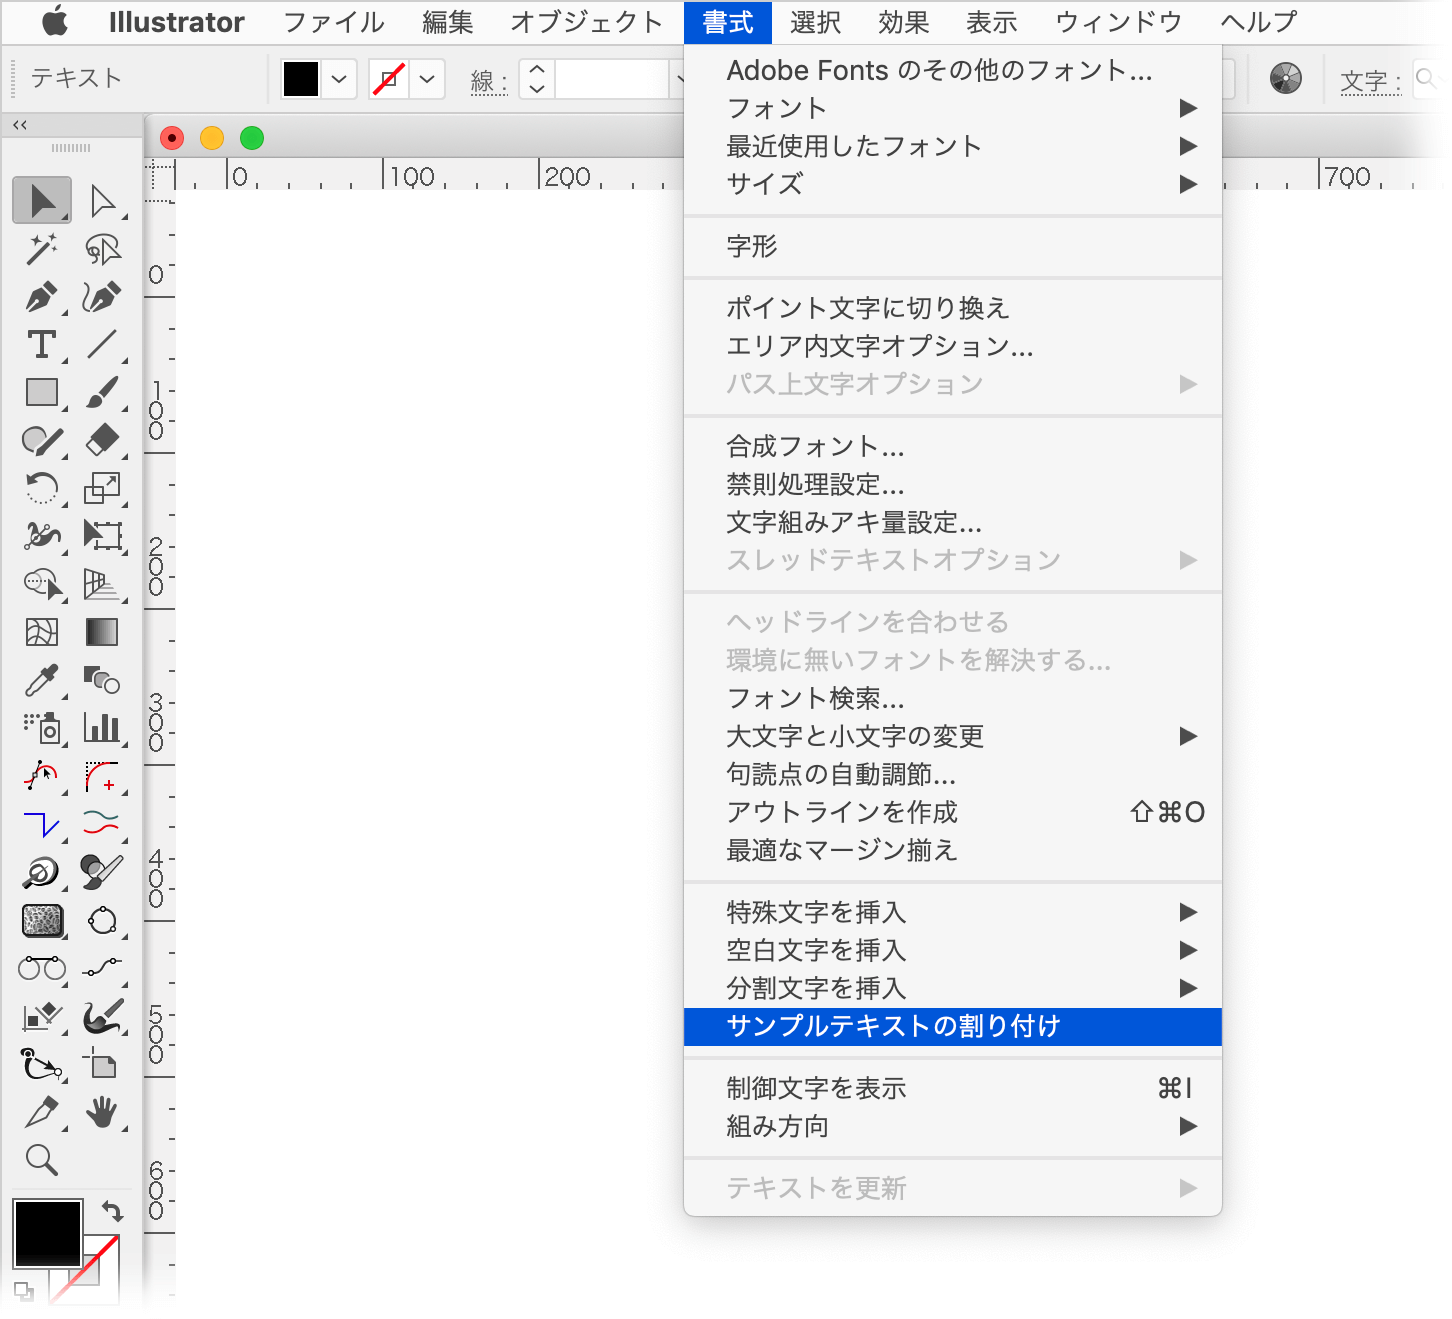Click the large black fill swatch in tools panel
The image size is (1452, 1319).
(x=47, y=1233)
